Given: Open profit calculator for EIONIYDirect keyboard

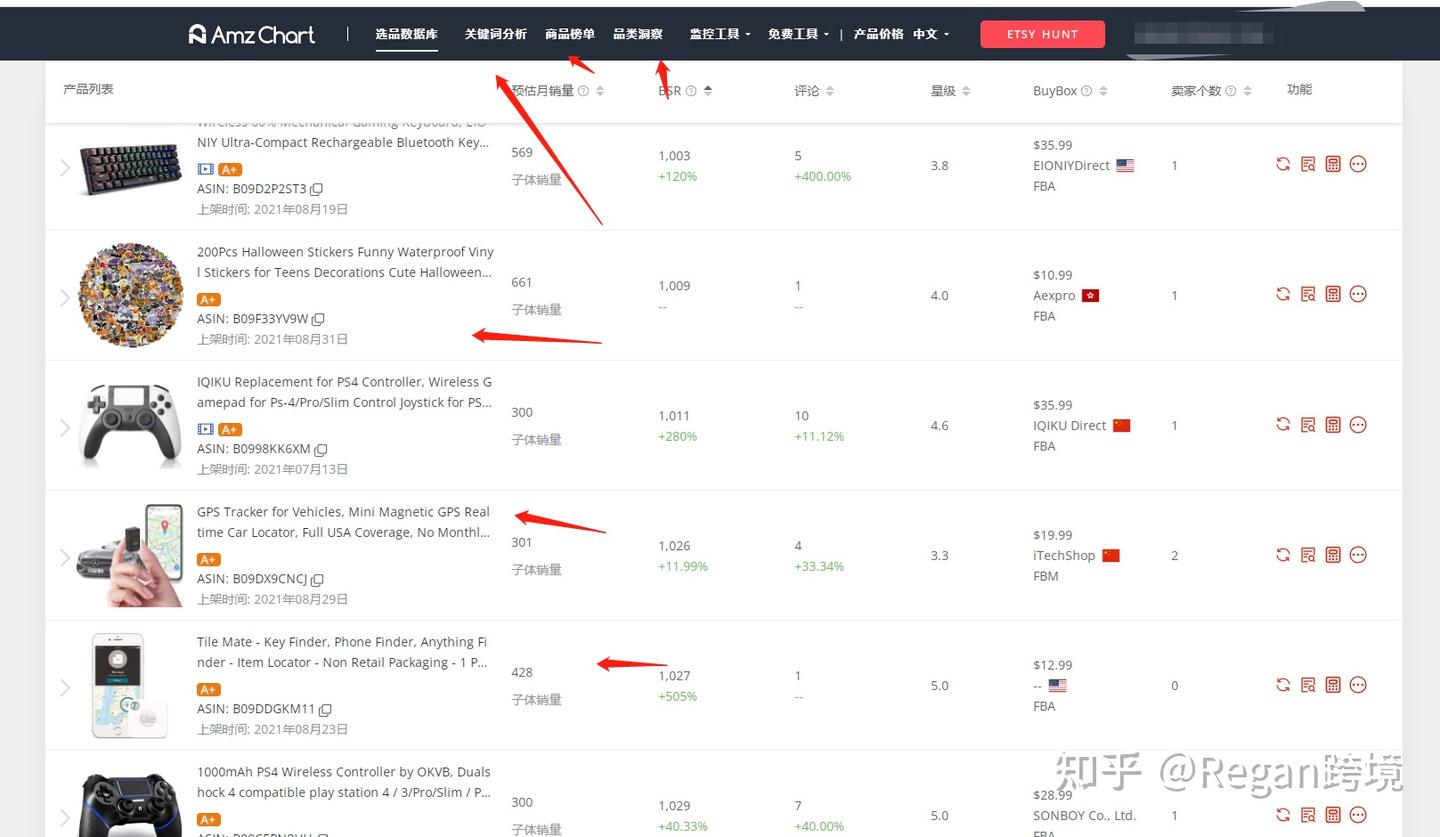Looking at the screenshot, I should (1333, 164).
